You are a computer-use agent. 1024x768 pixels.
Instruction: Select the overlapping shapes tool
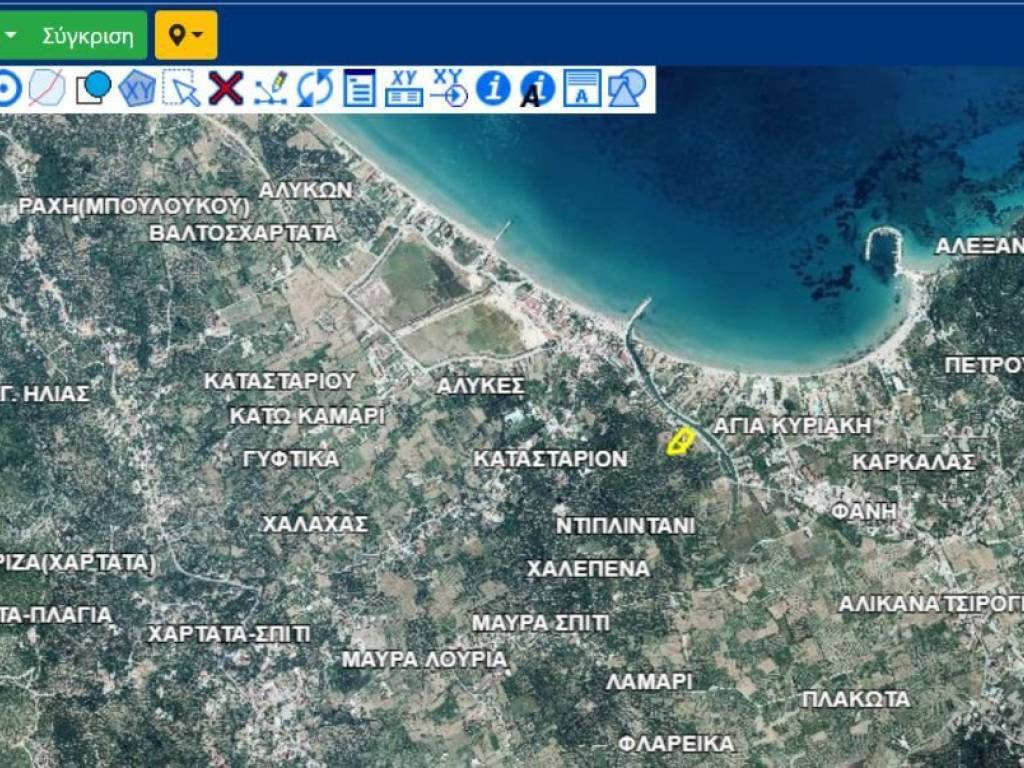click(627, 89)
